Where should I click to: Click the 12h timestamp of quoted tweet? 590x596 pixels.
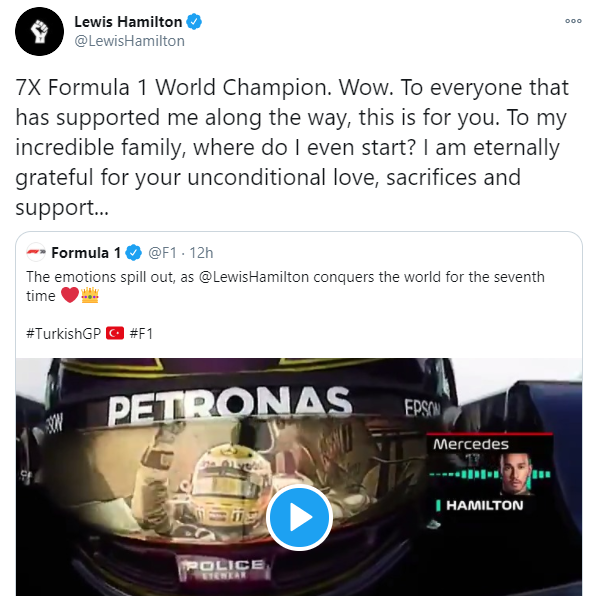coord(201,253)
